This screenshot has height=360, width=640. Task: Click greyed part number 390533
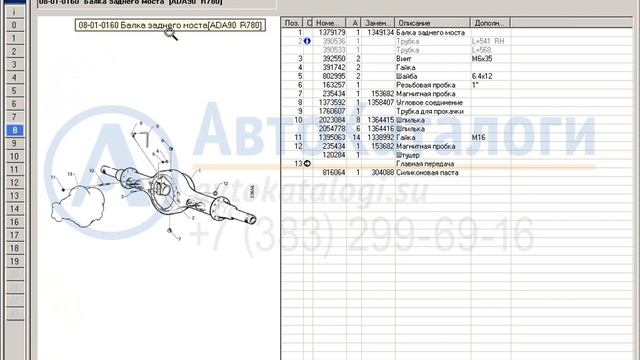click(334, 50)
